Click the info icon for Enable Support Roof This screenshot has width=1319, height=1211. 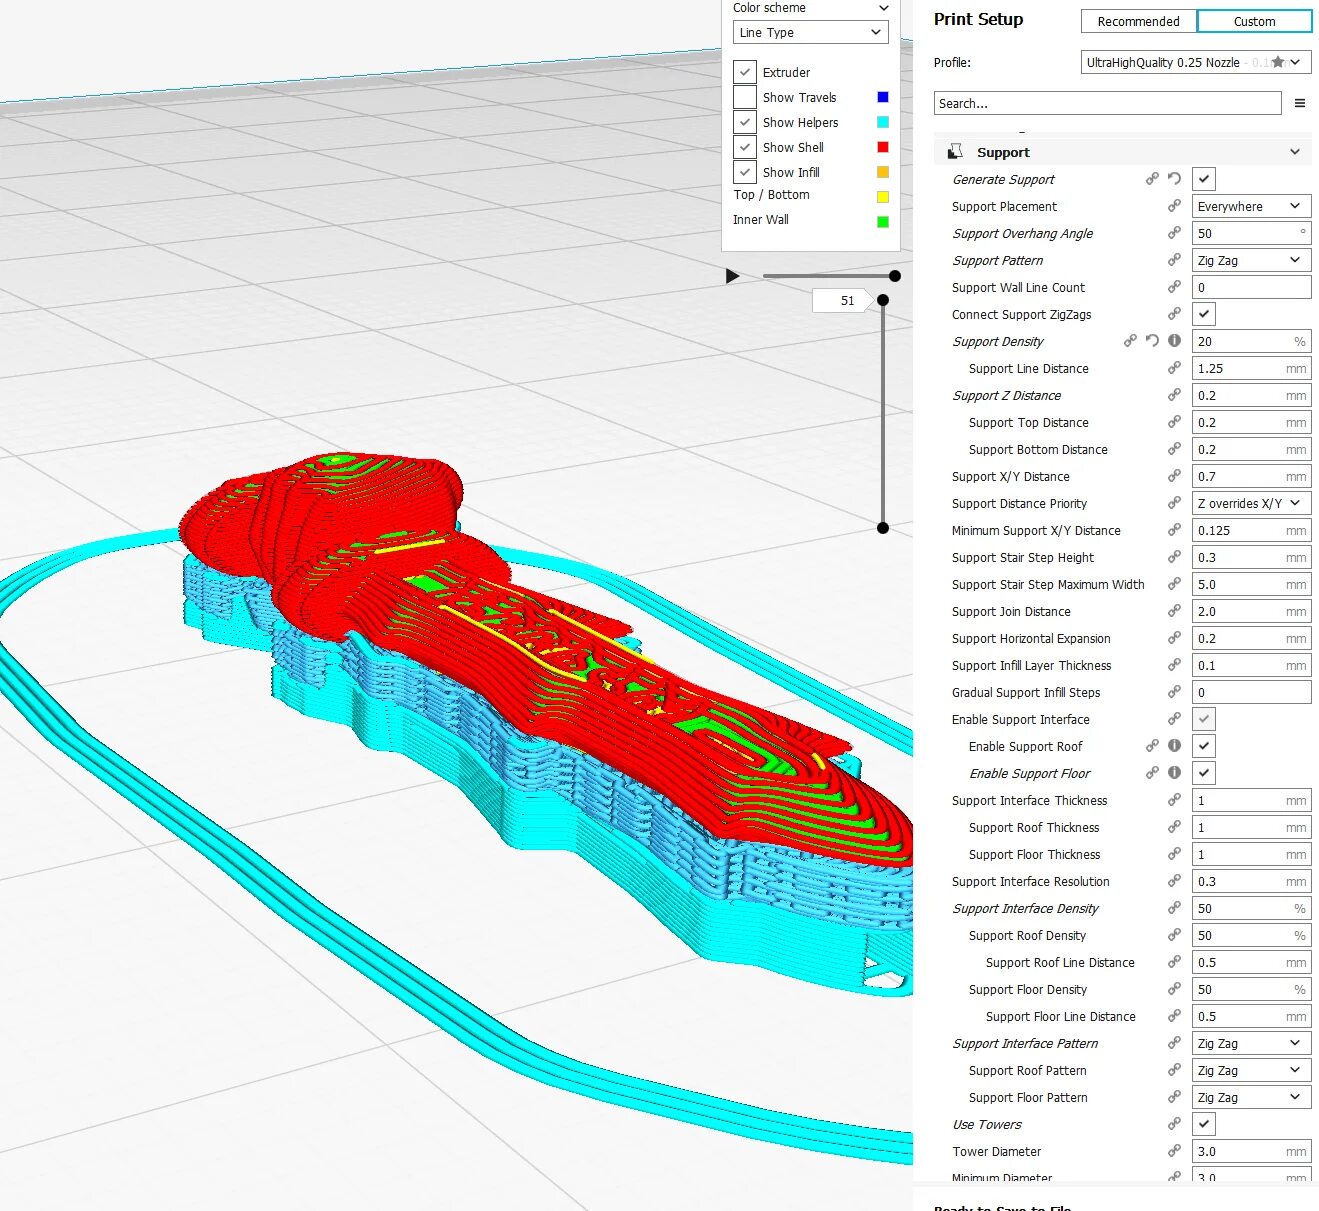click(x=1174, y=746)
